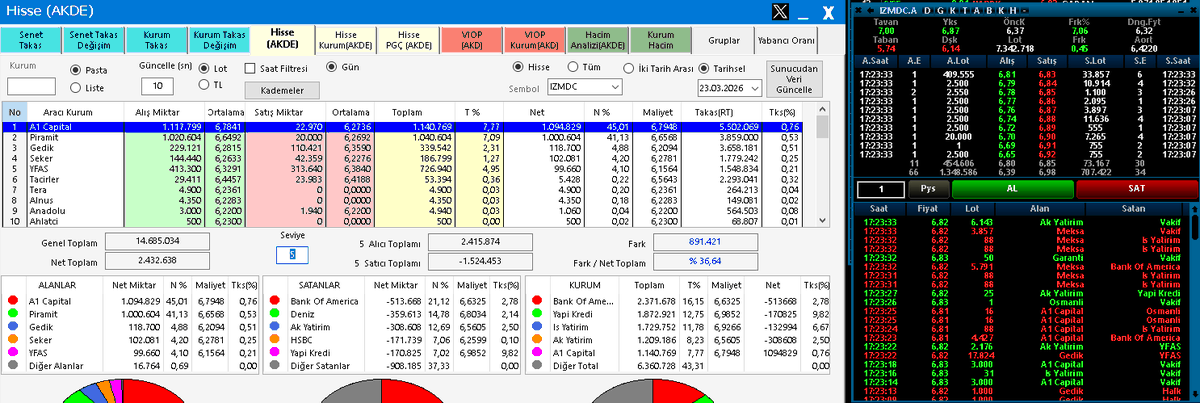Screen dimensions: 1200x403
Task: Click the red A1 Capital swatch in ALANLAR
Action: click(13, 299)
